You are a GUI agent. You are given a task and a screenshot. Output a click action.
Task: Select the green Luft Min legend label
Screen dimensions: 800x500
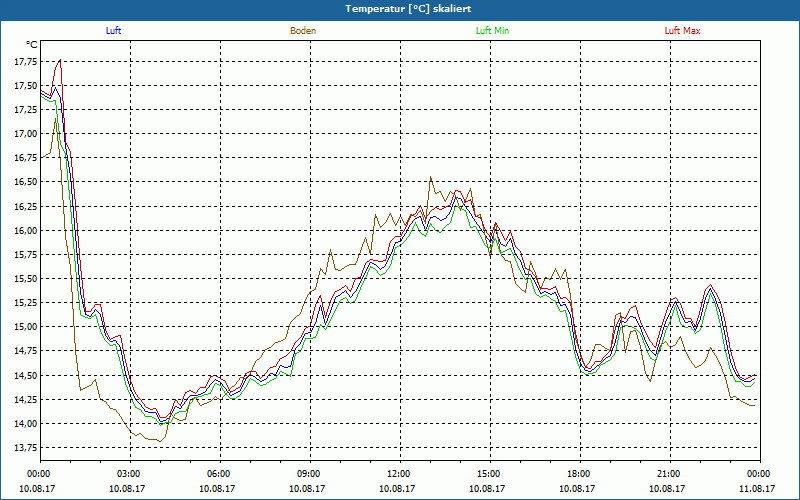pos(492,31)
